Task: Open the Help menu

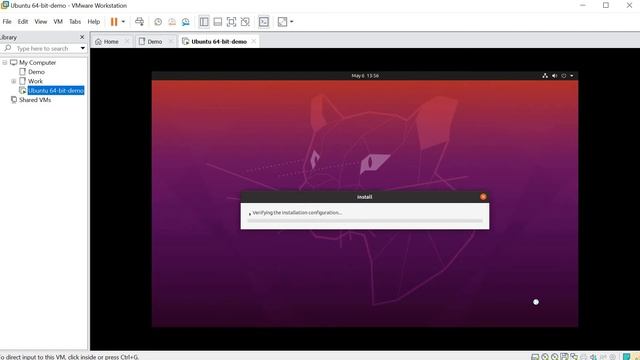Action: point(93,22)
